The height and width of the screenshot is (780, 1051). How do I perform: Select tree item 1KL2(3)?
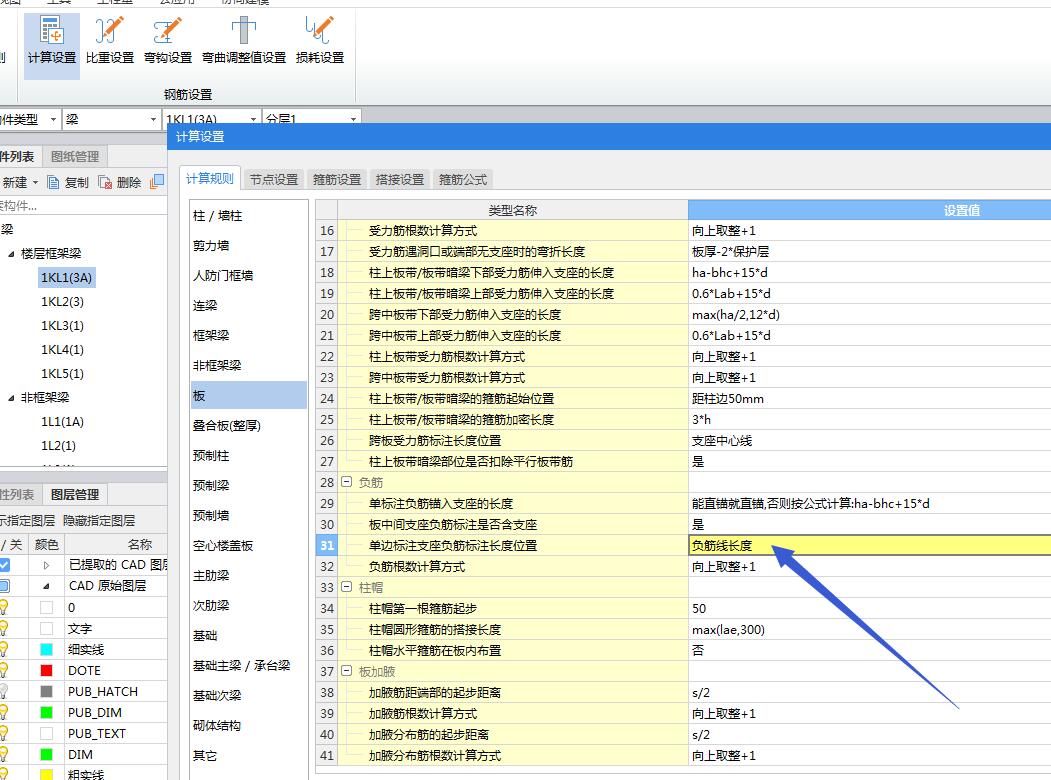[62, 302]
